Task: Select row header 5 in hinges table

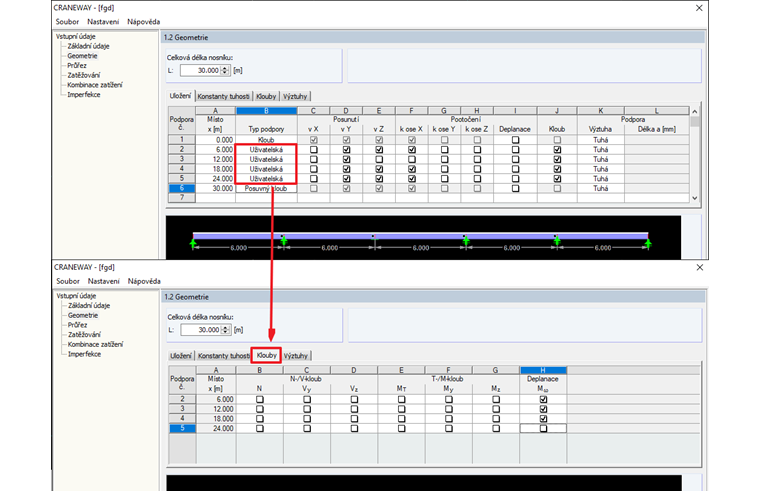Action: (x=182, y=428)
